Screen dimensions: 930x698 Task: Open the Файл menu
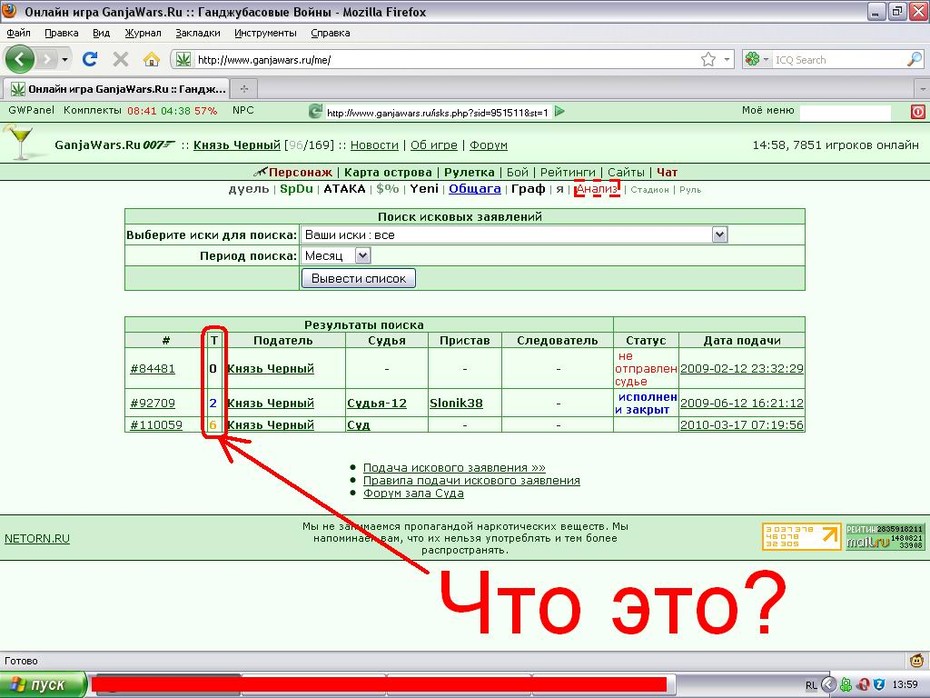tap(18, 33)
